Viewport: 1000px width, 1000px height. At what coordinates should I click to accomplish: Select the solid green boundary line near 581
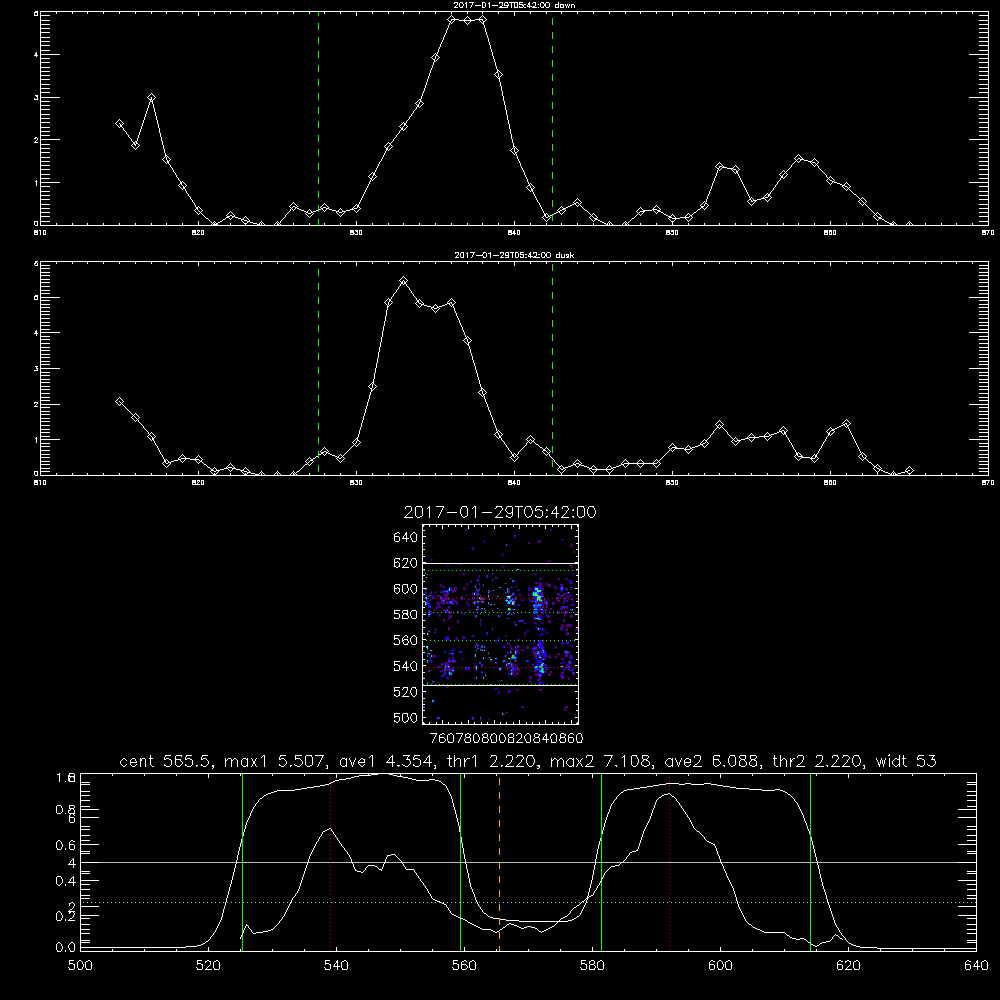601,862
